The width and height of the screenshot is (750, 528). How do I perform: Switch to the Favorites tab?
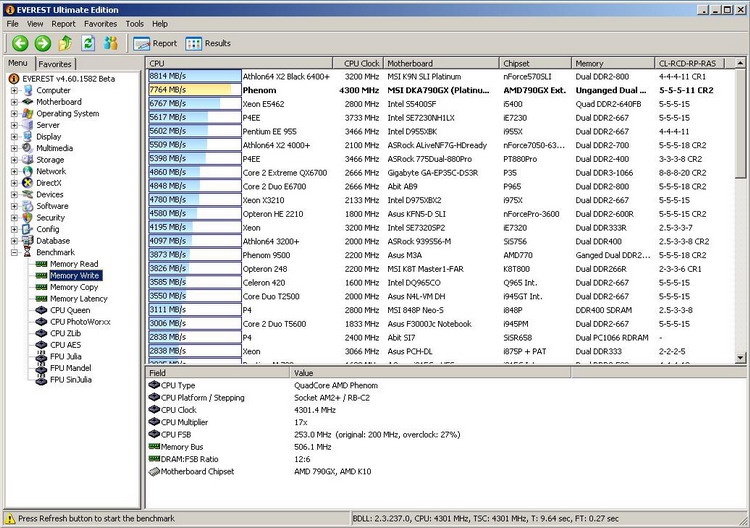(x=55, y=64)
